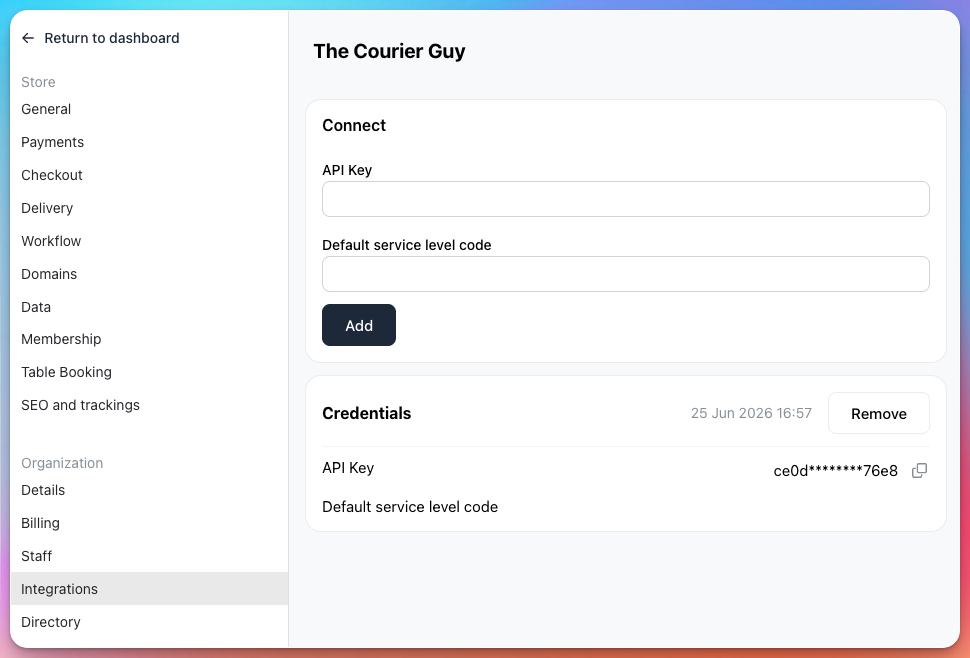Click the credentials date 25 Jun 2026 16:57
The width and height of the screenshot is (970, 658).
pyautogui.click(x=751, y=413)
